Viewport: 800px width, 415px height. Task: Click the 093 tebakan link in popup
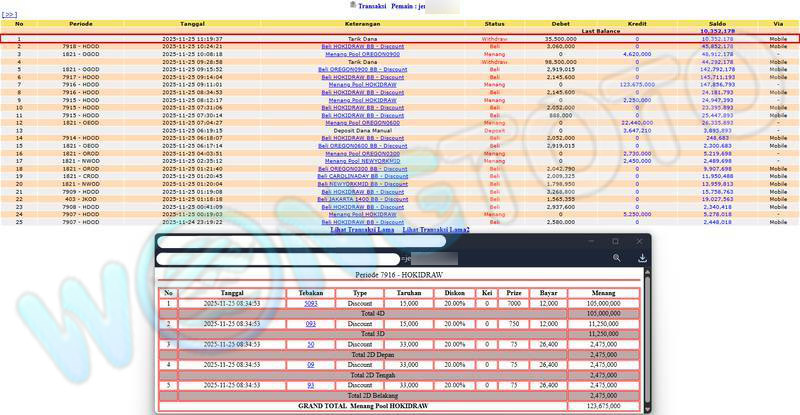(311, 324)
